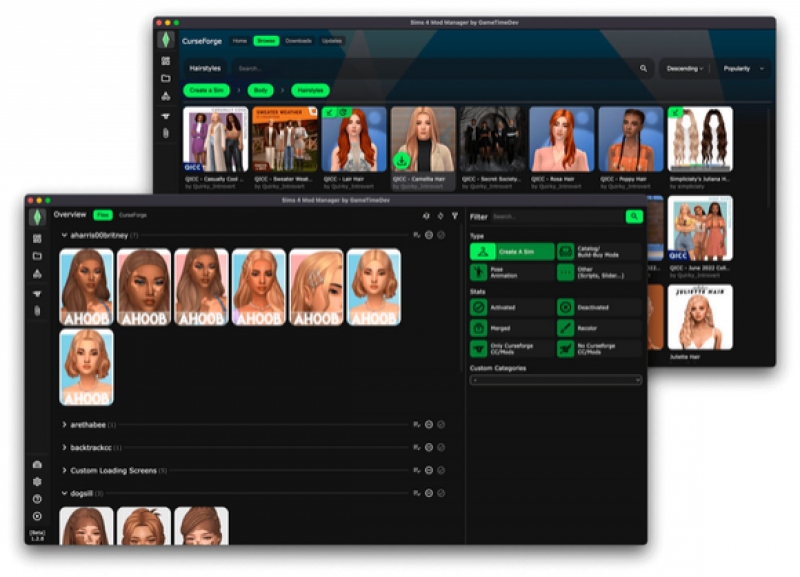The image size is (800, 577).
Task: Click the Filter panel search field
Action: [x=557, y=216]
